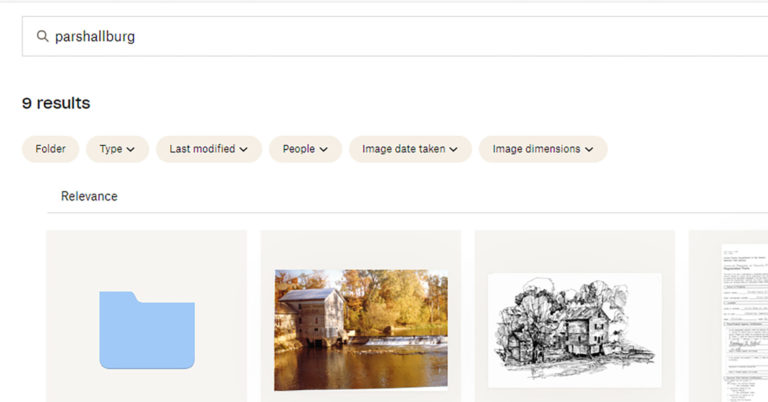Open the Image dimensions filter
Screen dimensions: 768x402
[x=542, y=149]
